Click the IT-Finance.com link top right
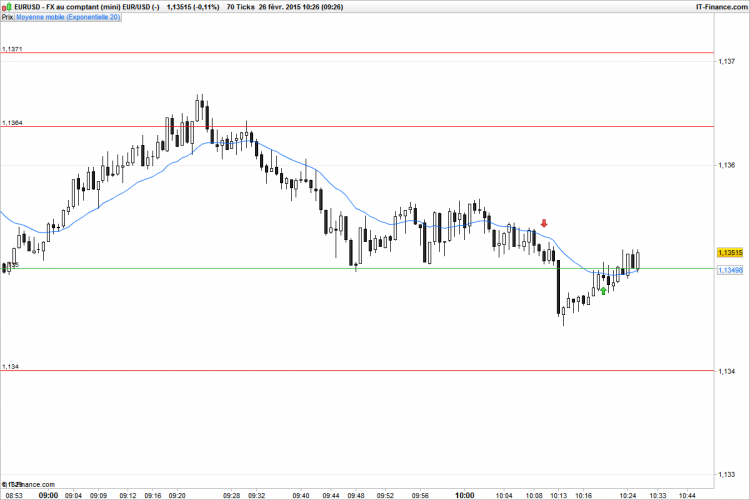 [721, 7]
